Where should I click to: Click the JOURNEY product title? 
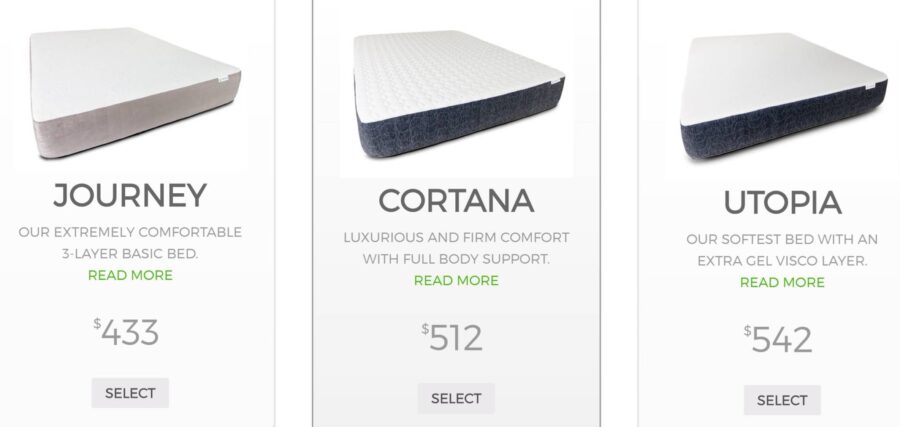tap(130, 196)
